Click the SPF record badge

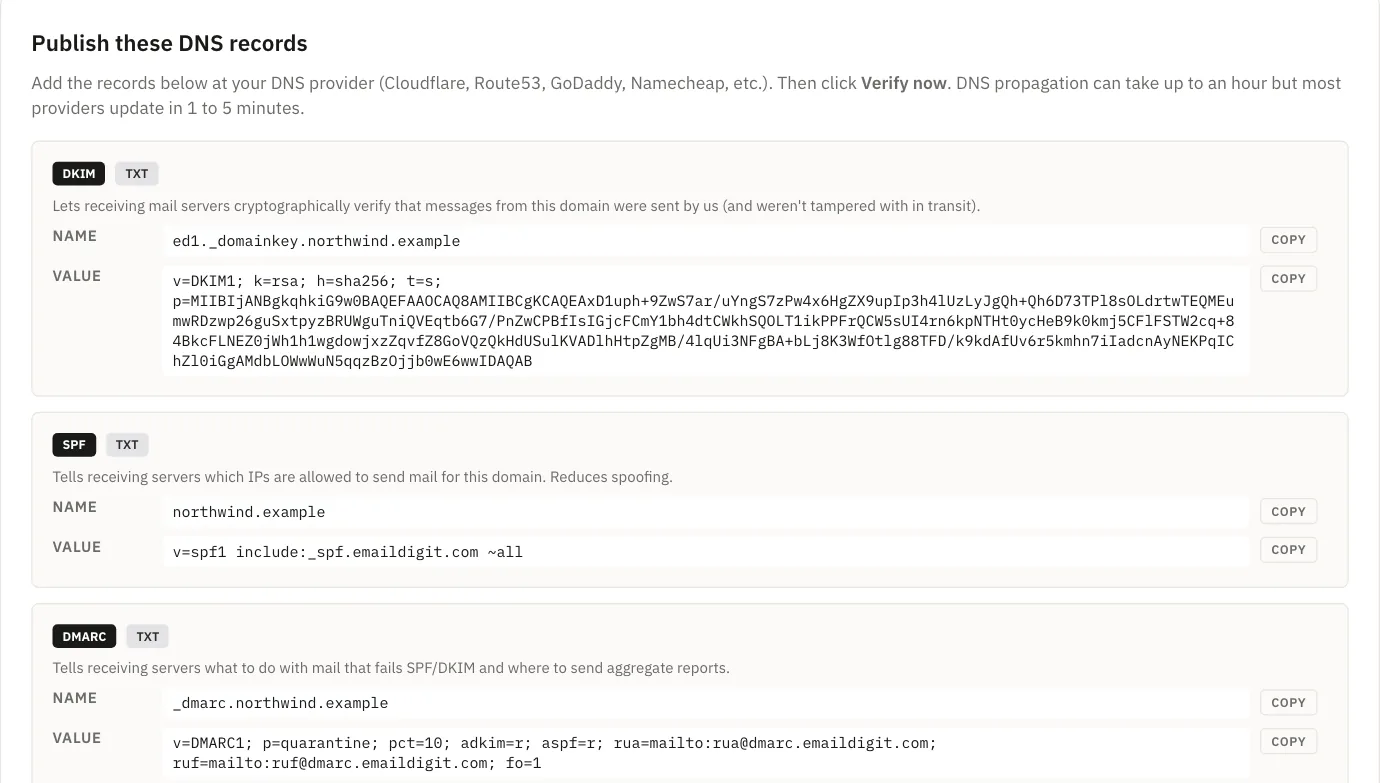pyautogui.click(x=74, y=445)
